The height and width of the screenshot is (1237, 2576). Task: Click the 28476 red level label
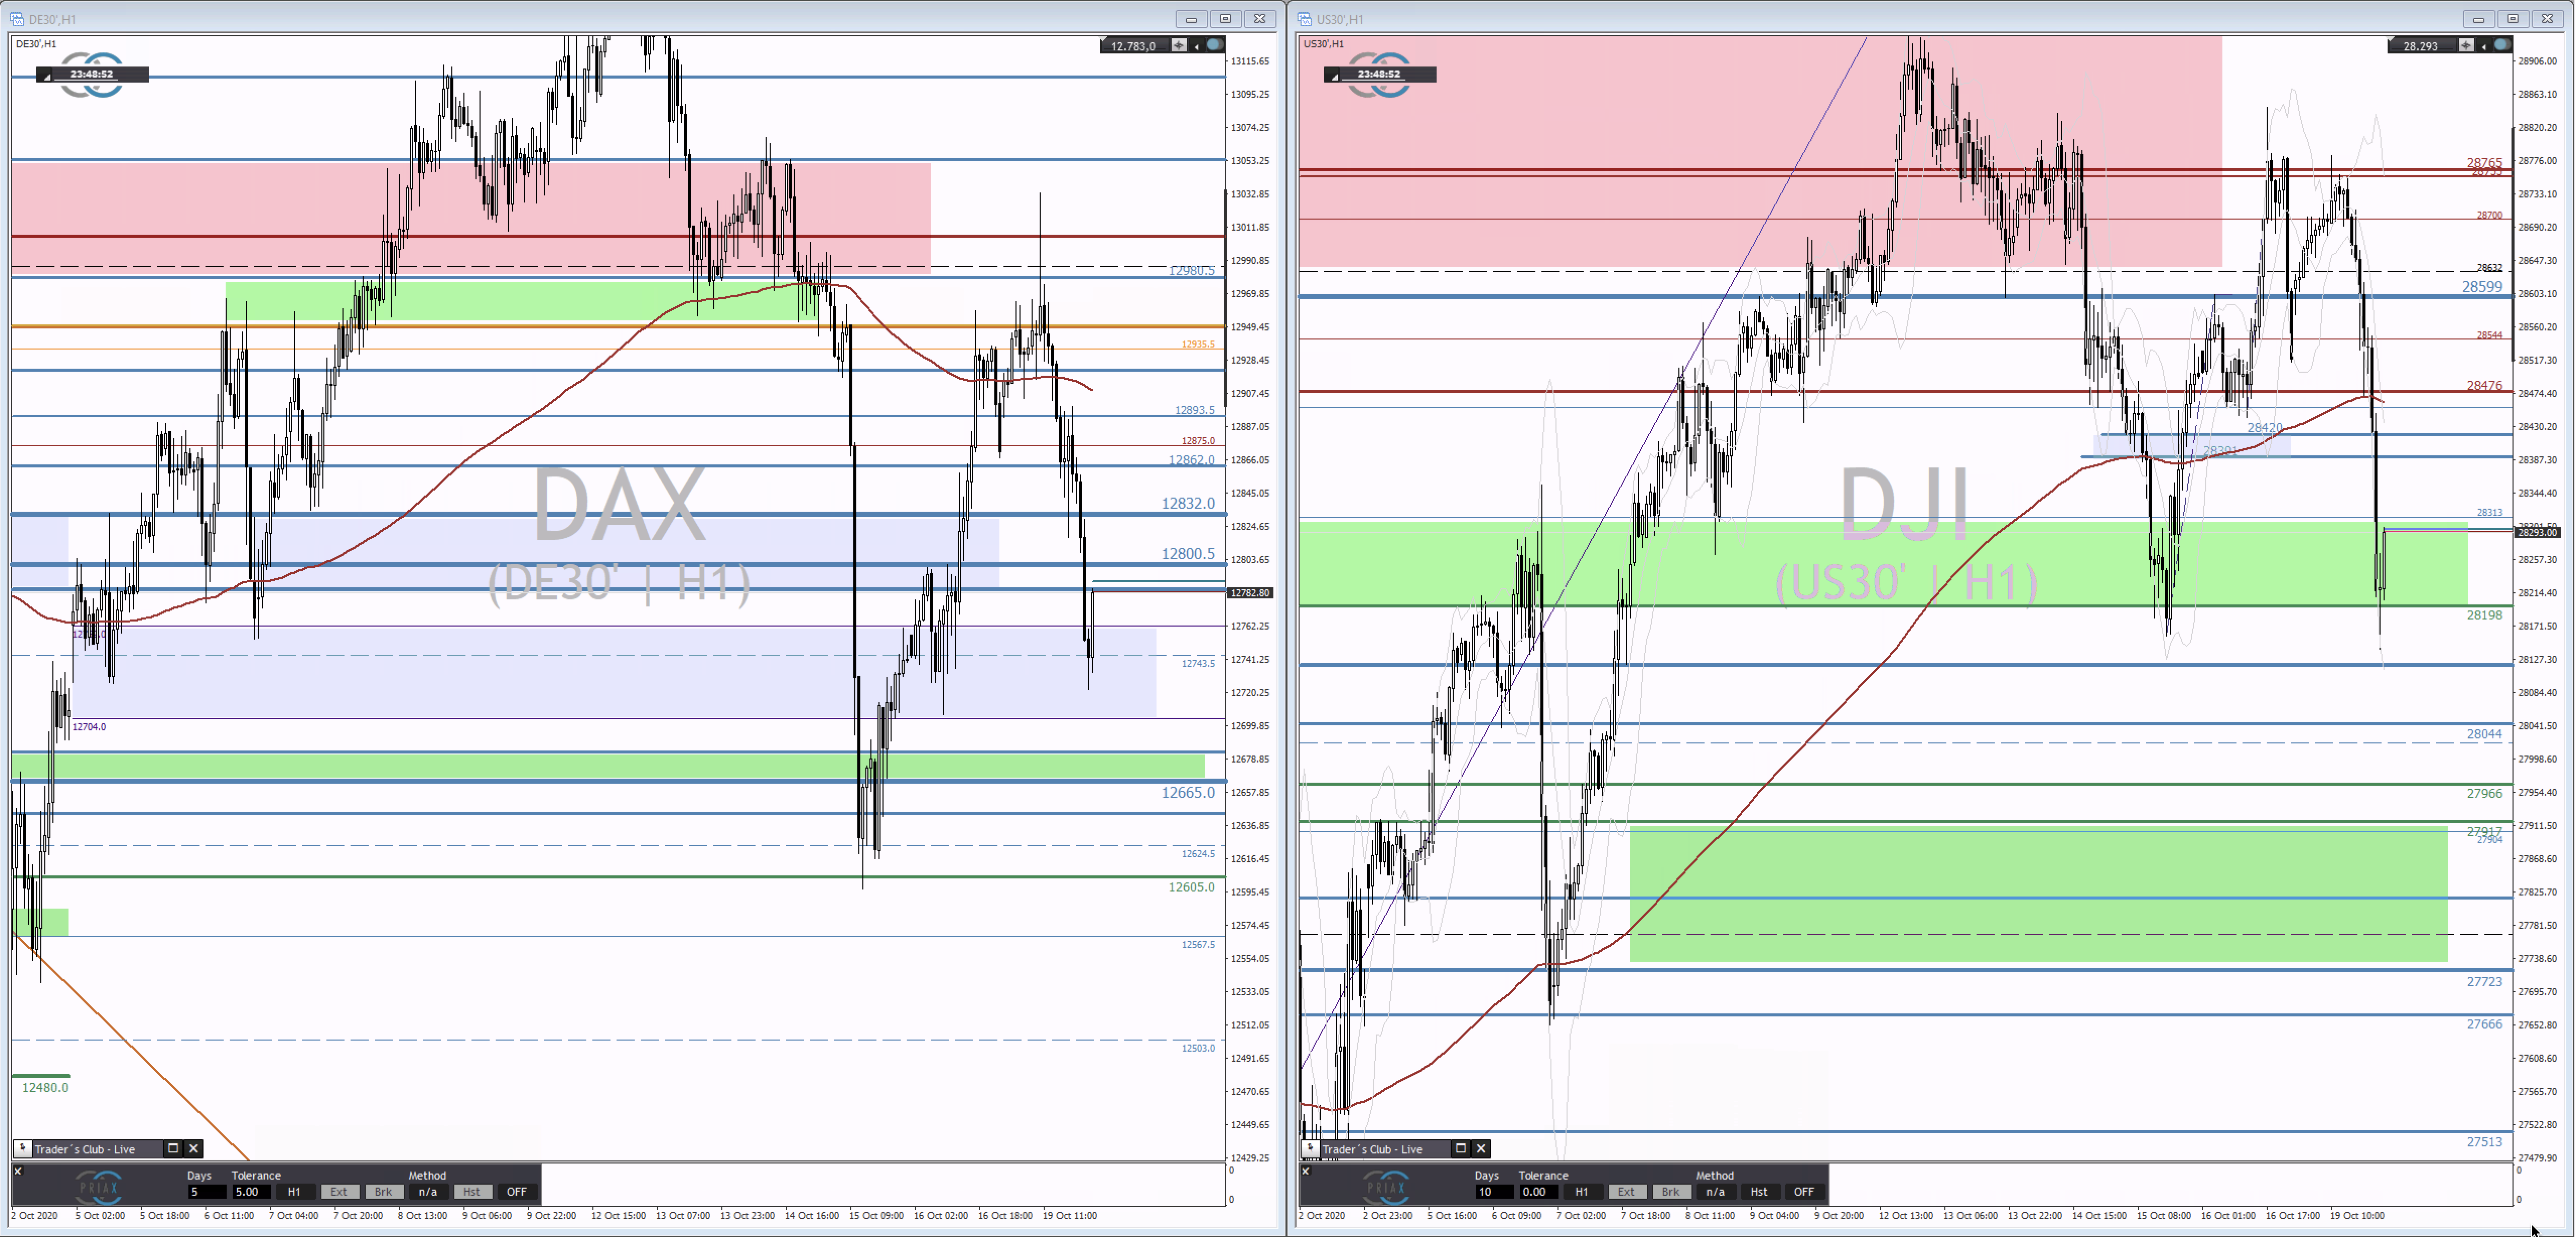2484,385
